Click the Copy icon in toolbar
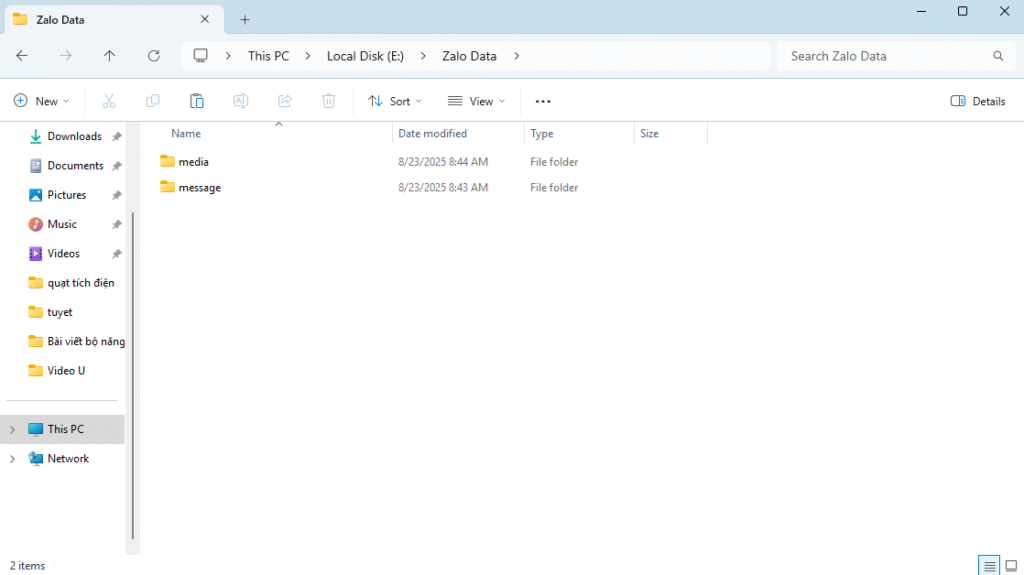1024x575 pixels. coord(153,101)
